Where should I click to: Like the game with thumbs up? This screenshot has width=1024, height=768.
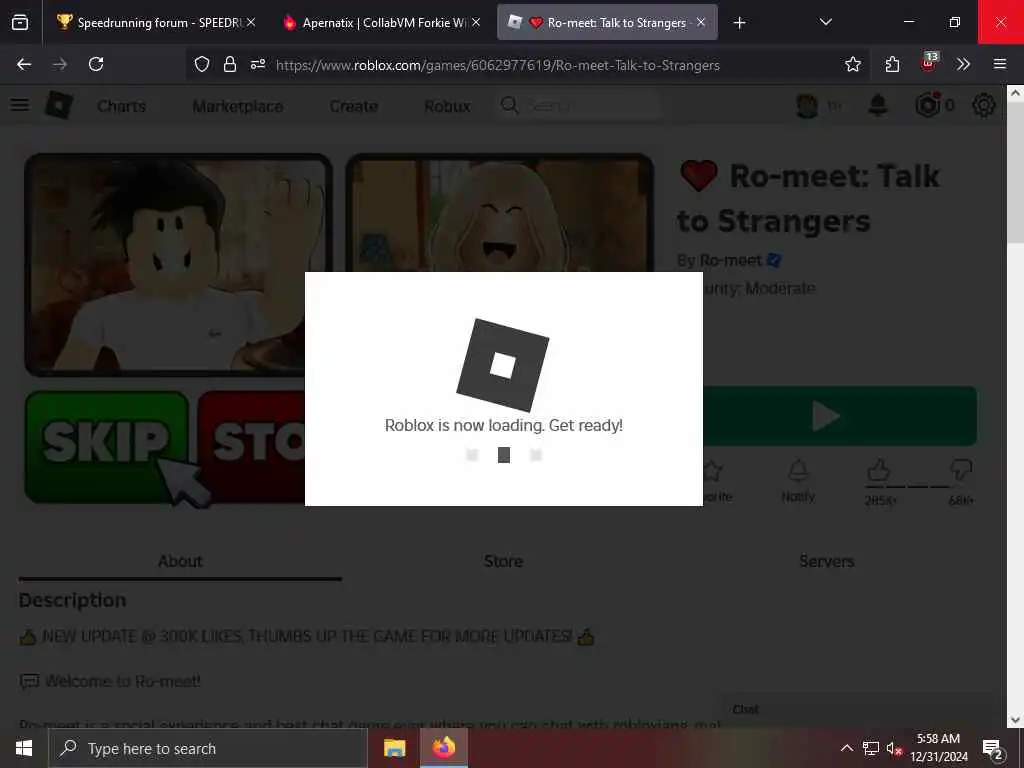pos(880,470)
